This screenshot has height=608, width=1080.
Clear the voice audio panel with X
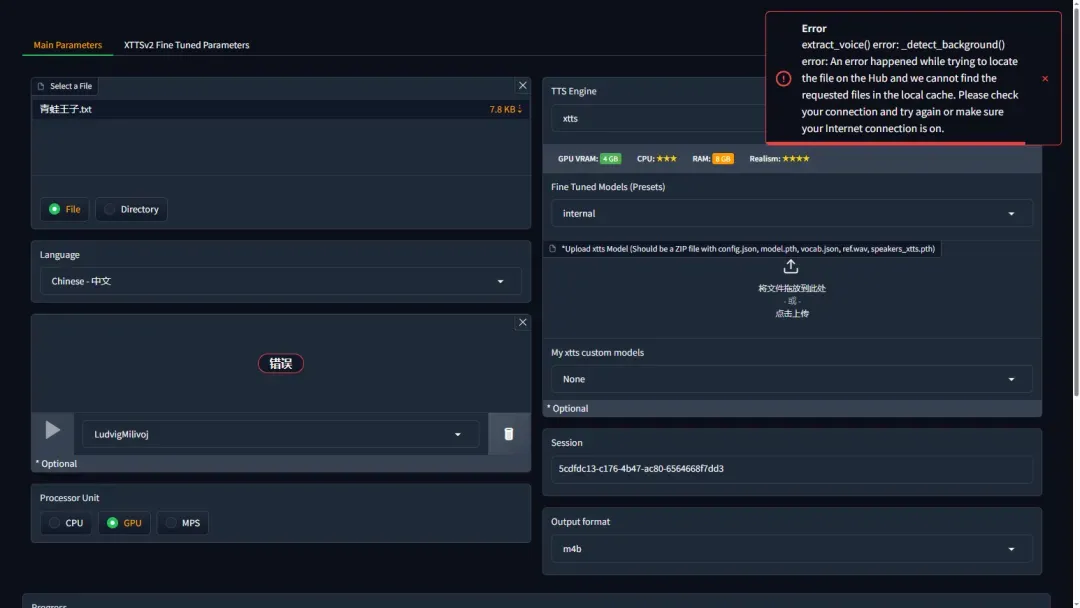tap(523, 322)
